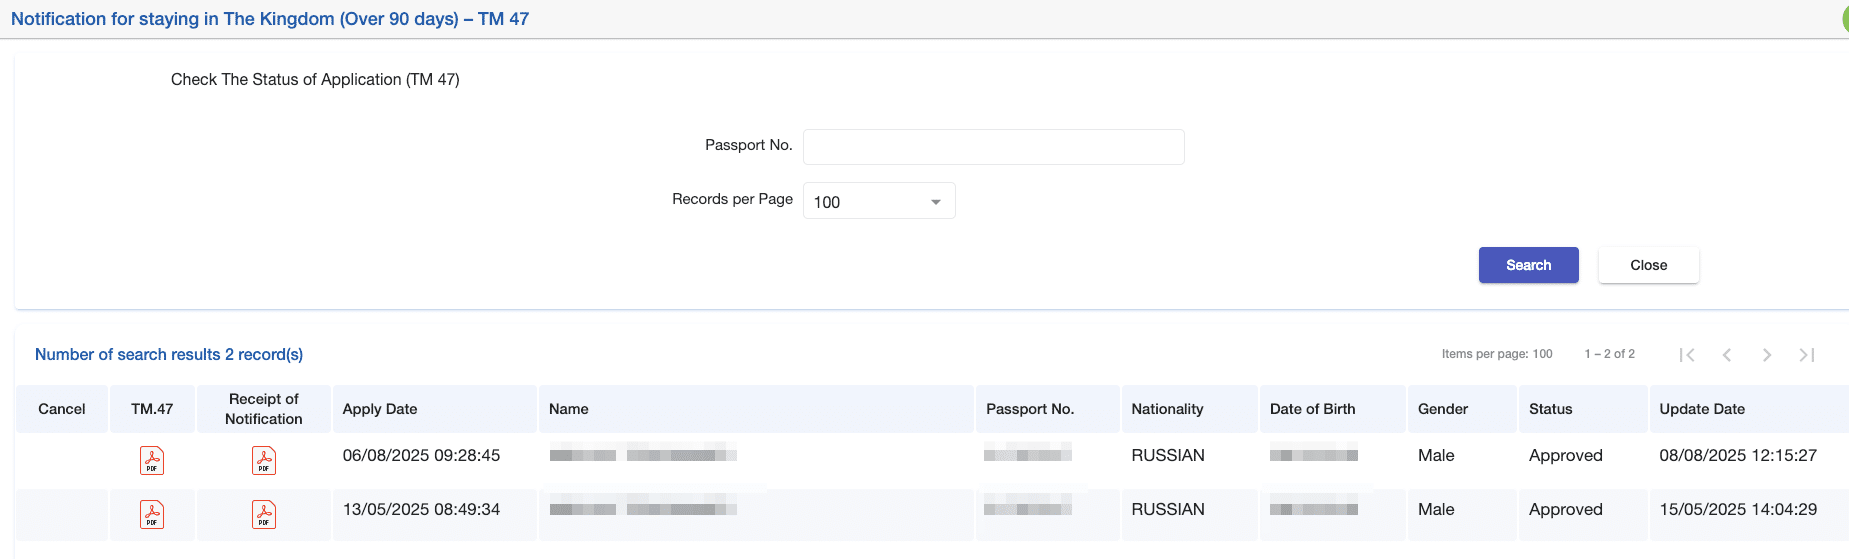Go to first page of results
1849x559 pixels.
(1687, 355)
